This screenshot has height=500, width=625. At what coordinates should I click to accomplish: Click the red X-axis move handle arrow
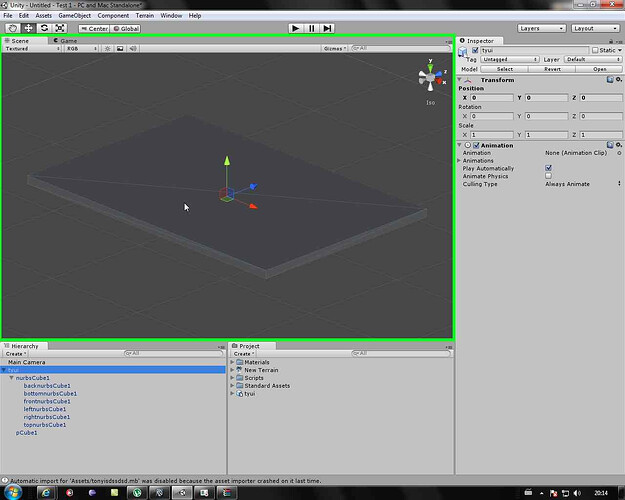point(253,206)
